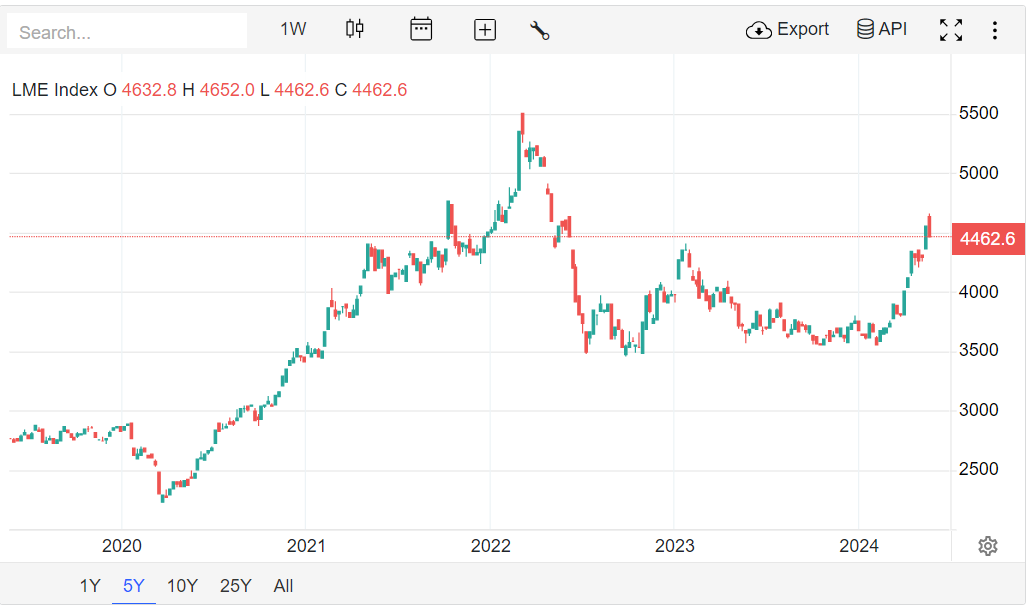Image resolution: width=1028 pixels, height=606 pixels.
Task: Open the calendar date range picker
Action: [x=421, y=29]
